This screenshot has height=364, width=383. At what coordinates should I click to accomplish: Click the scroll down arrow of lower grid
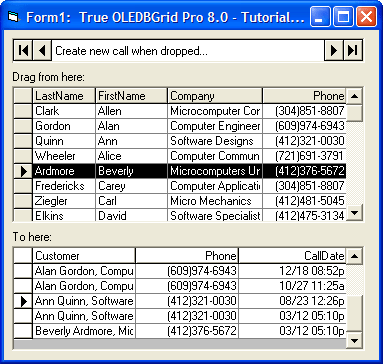354,341
